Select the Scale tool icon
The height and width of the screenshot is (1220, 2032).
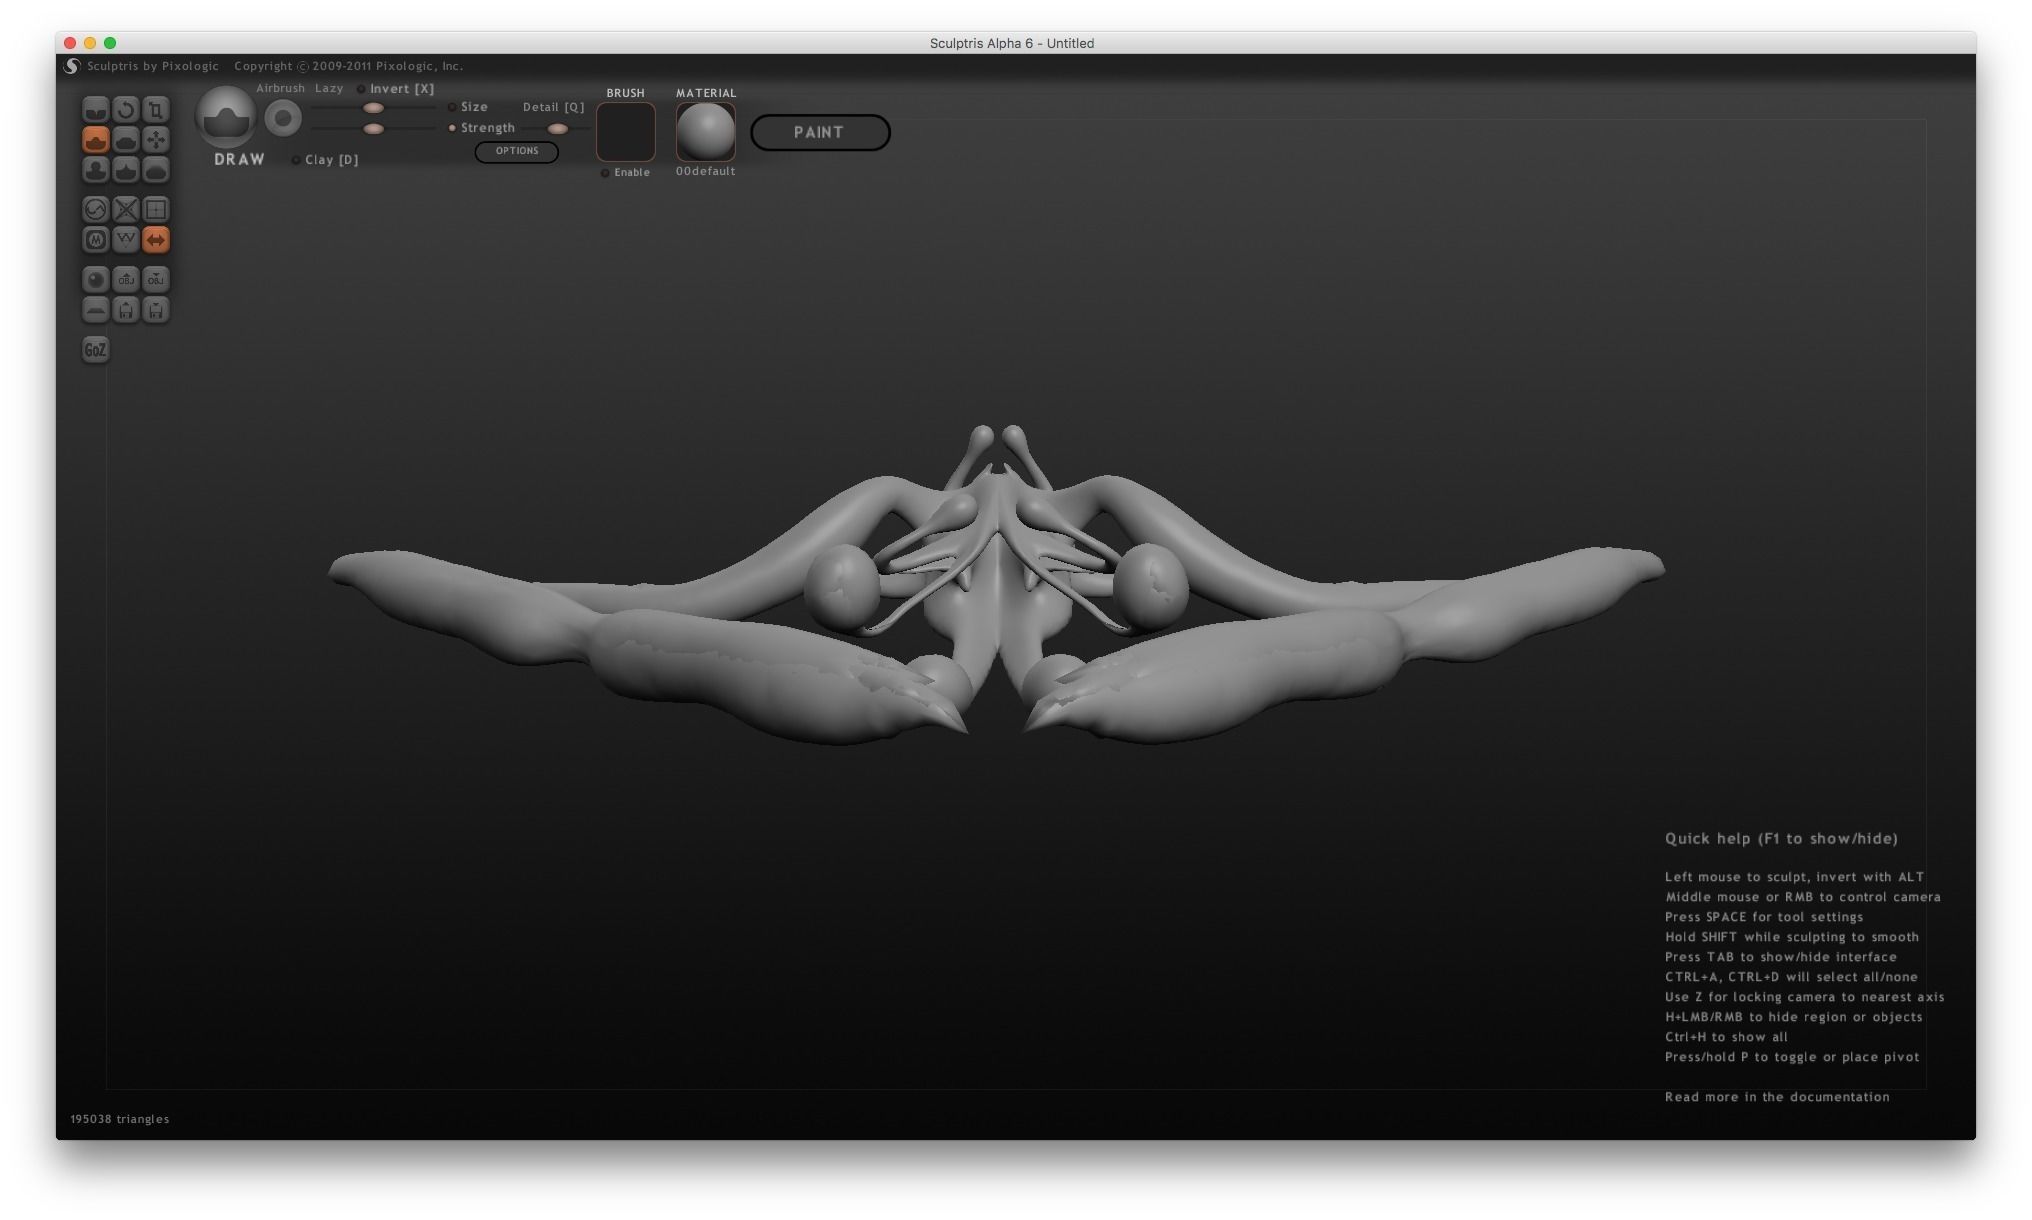coord(155,109)
